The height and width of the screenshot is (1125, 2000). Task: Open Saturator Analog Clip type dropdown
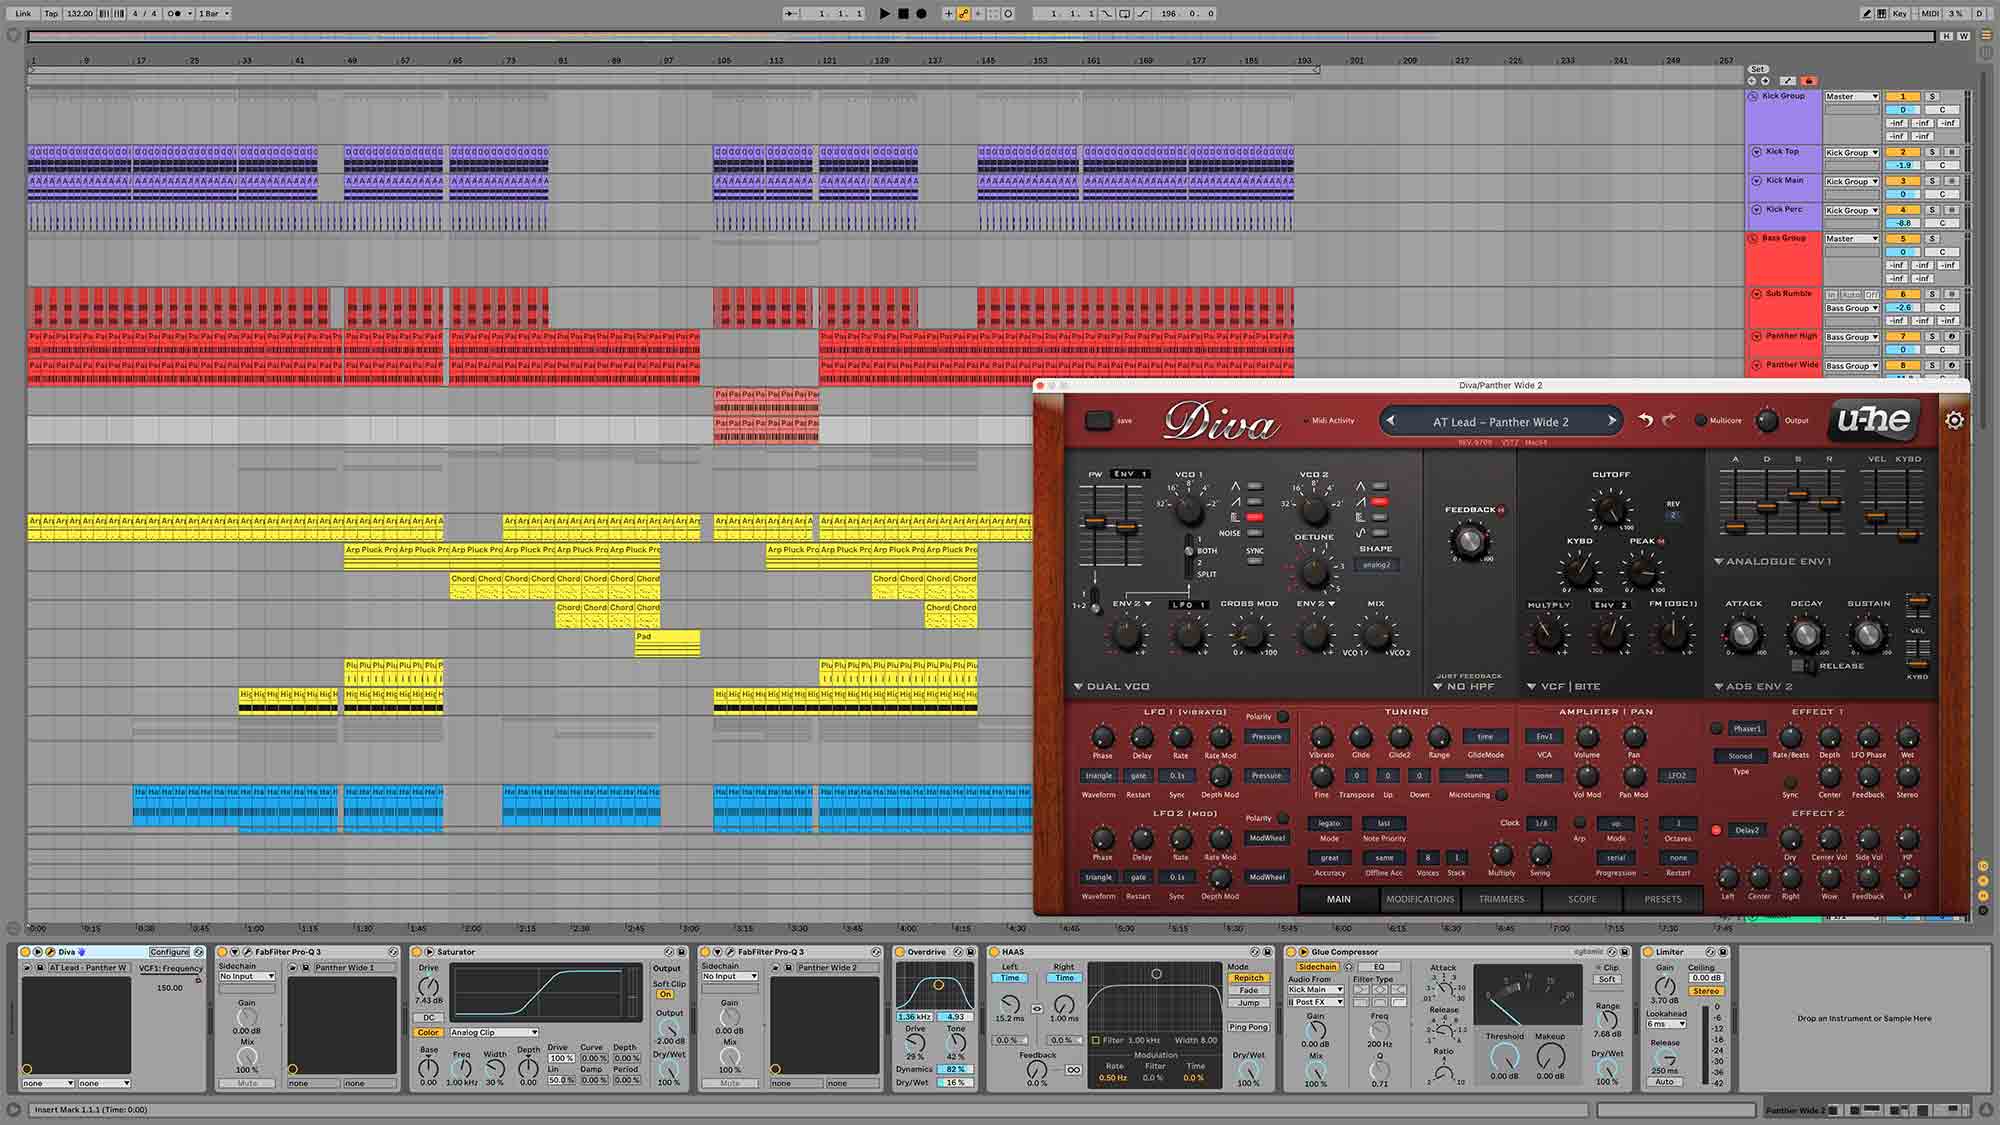(493, 1032)
